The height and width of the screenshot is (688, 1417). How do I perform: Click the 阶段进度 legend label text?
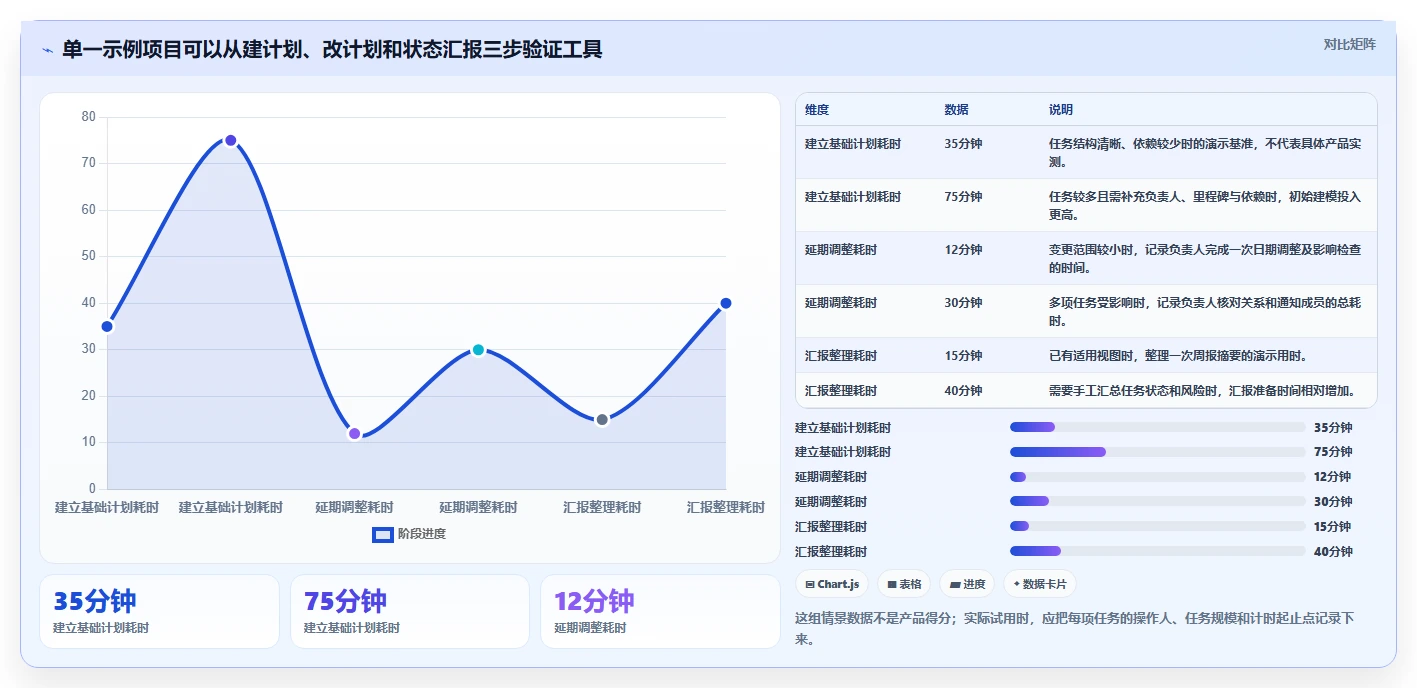(x=422, y=534)
